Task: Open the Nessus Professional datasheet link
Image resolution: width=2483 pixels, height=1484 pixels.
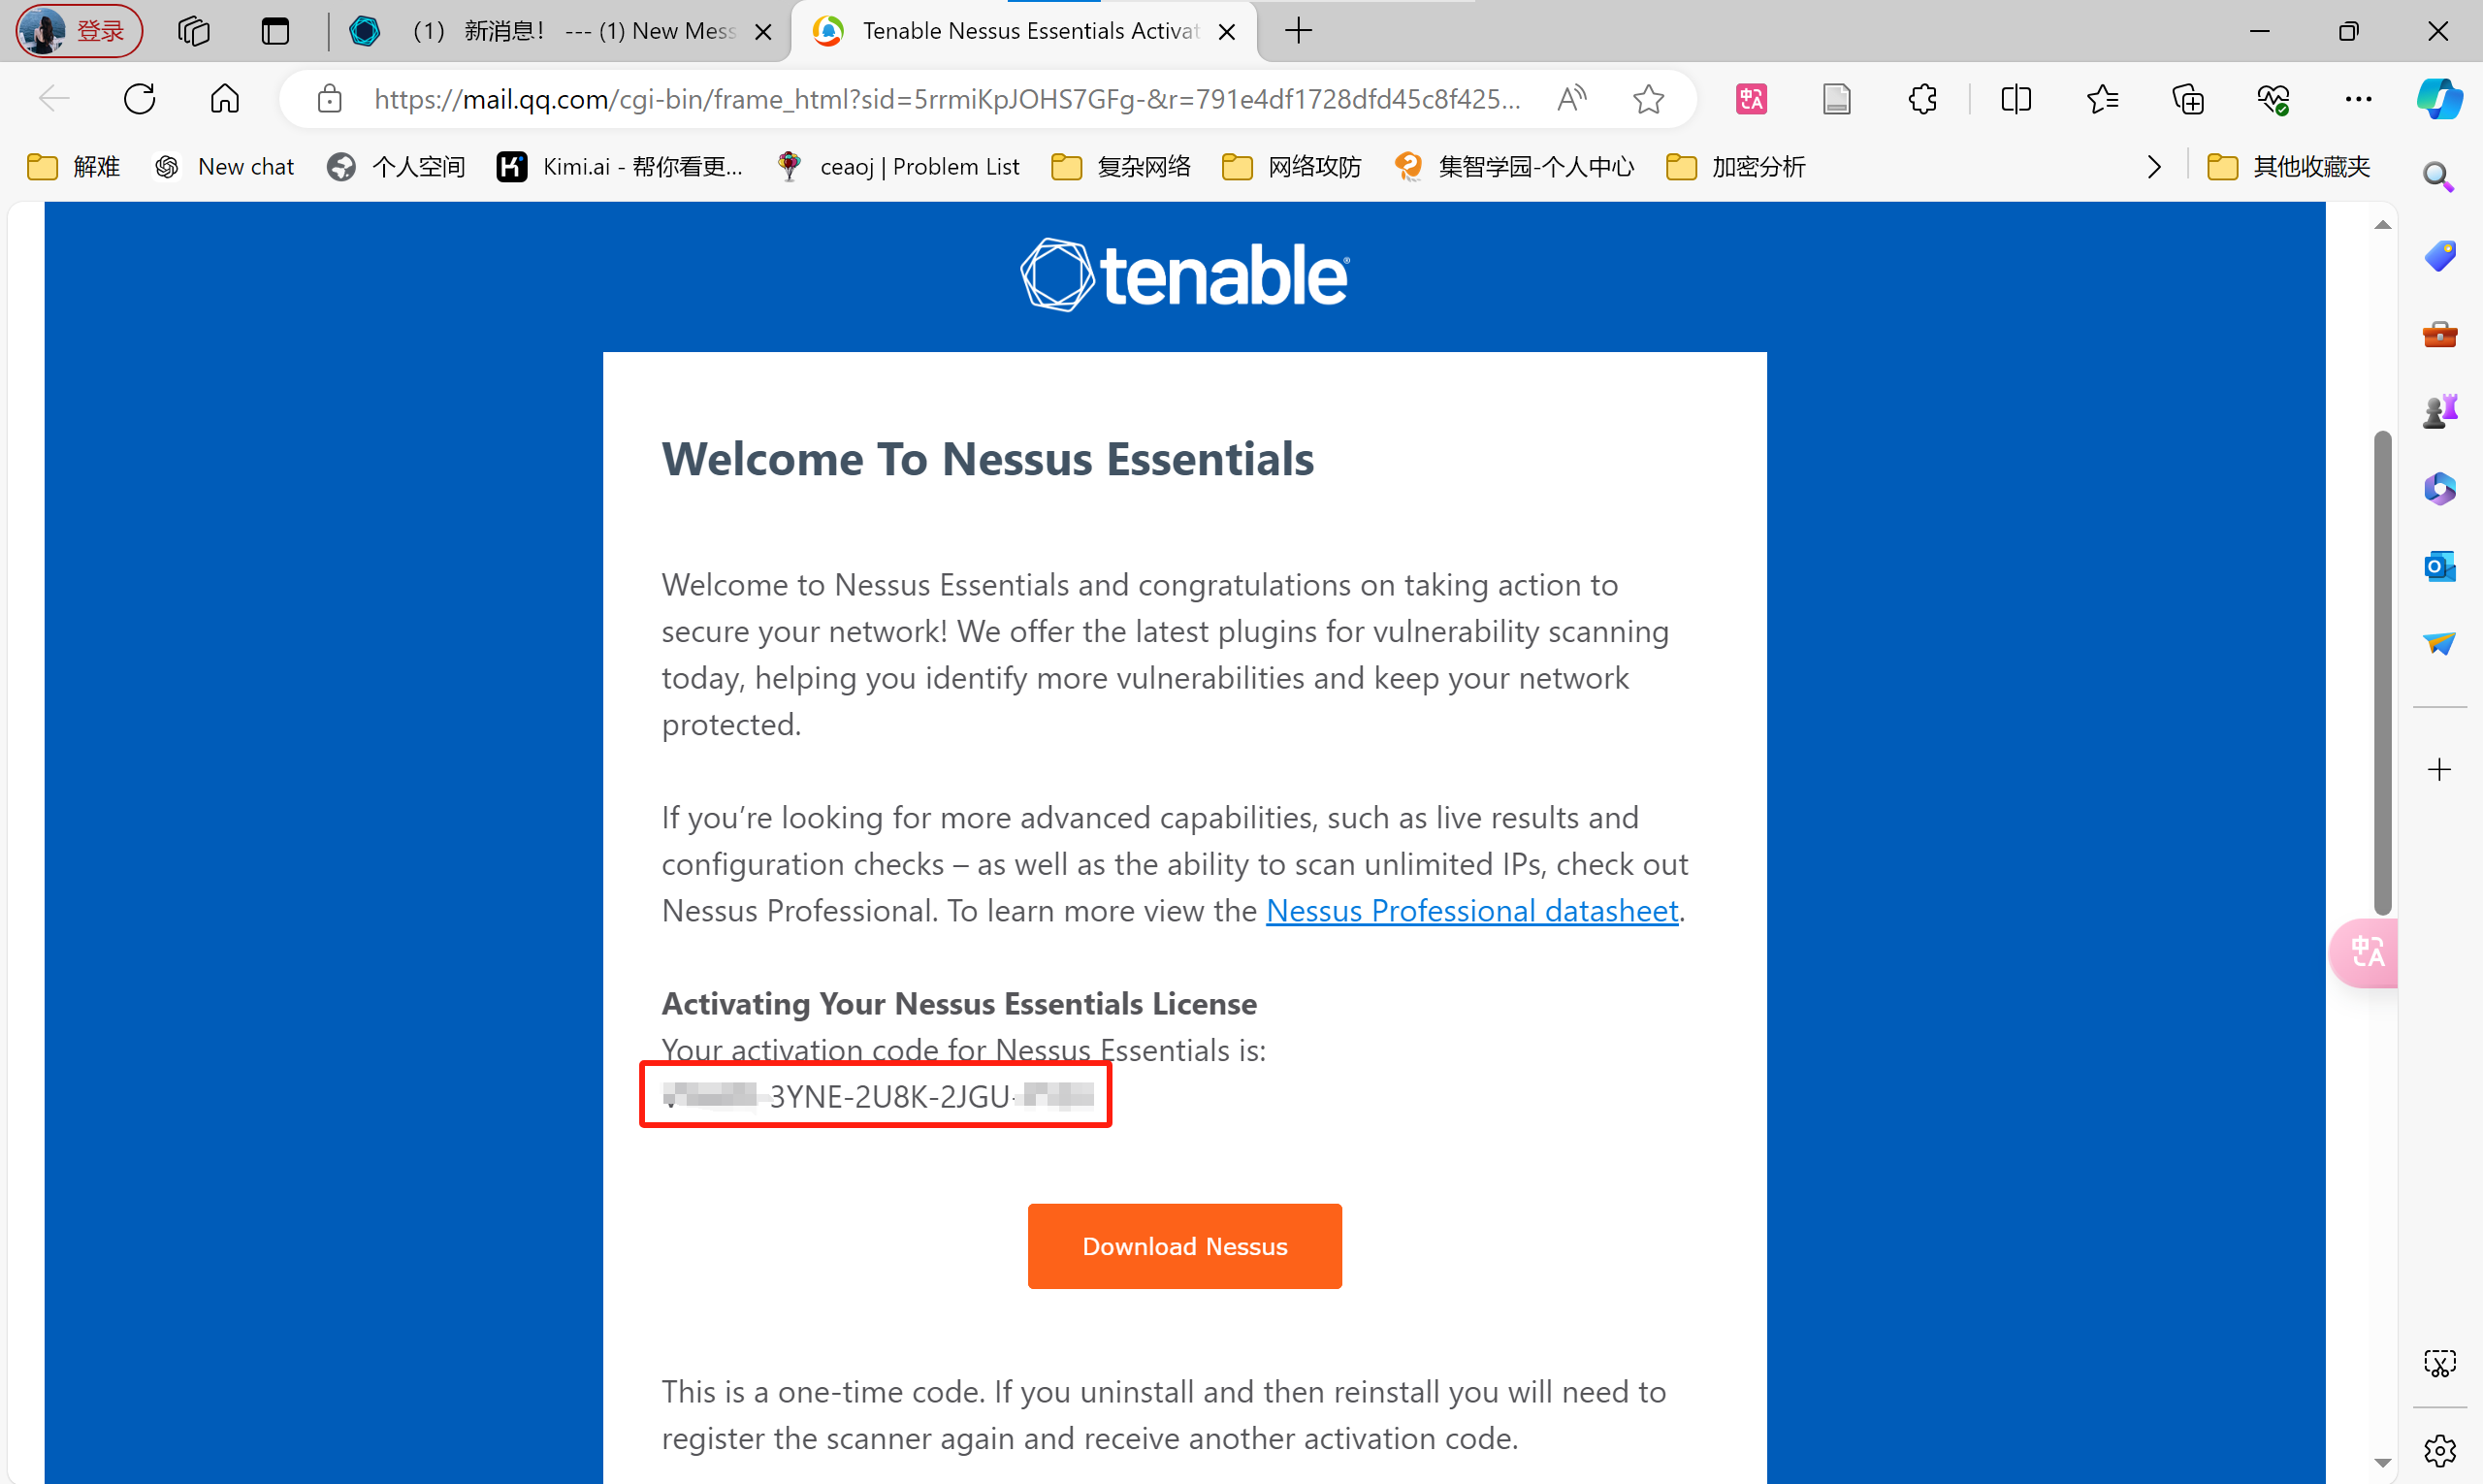Action: click(1471, 910)
